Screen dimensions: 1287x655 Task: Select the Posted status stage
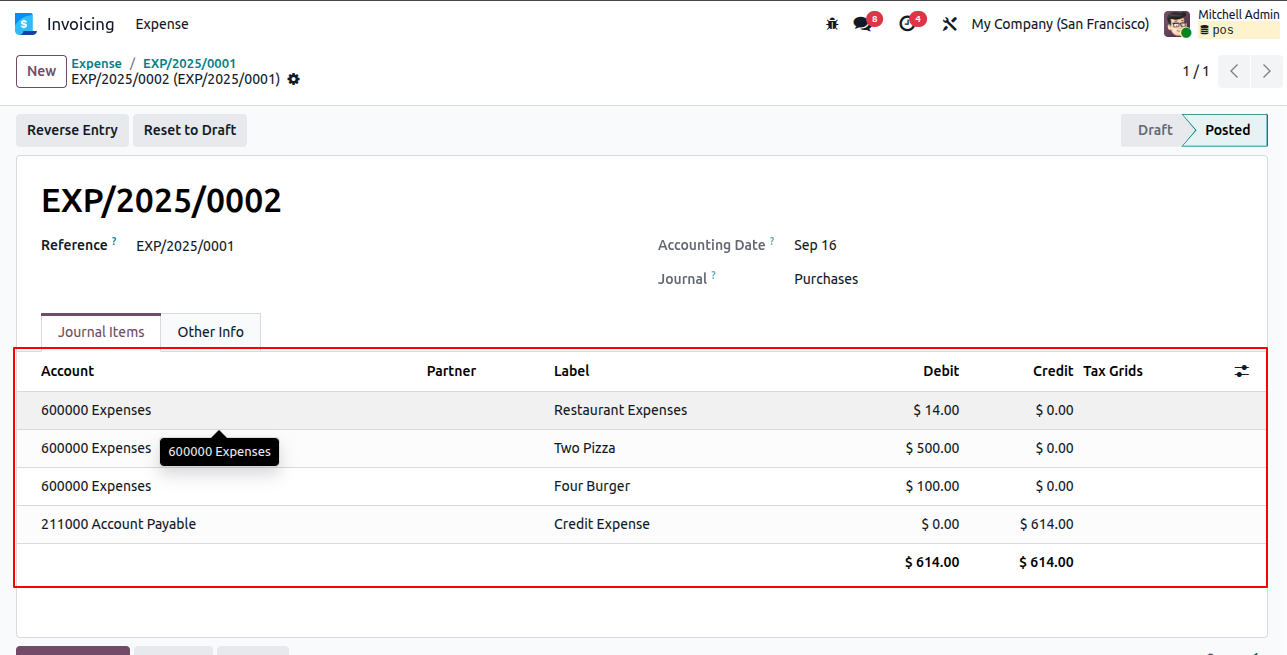point(1227,130)
